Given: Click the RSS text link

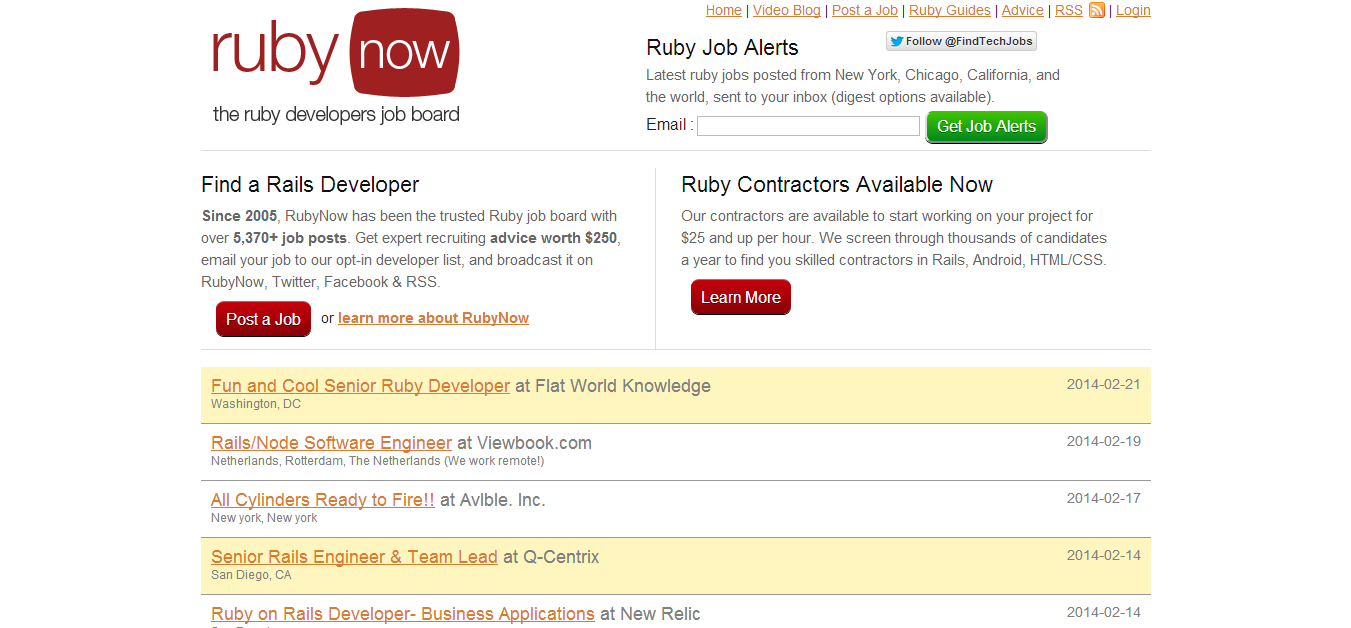Looking at the screenshot, I should tap(1069, 10).
